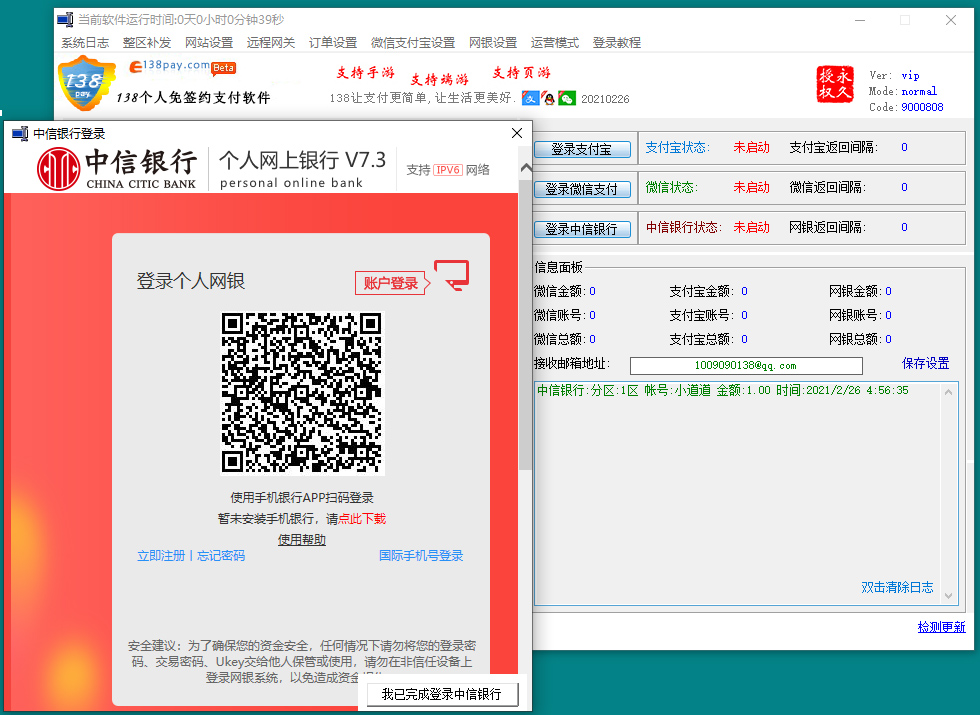Click the 网银总额 label

[856, 339]
